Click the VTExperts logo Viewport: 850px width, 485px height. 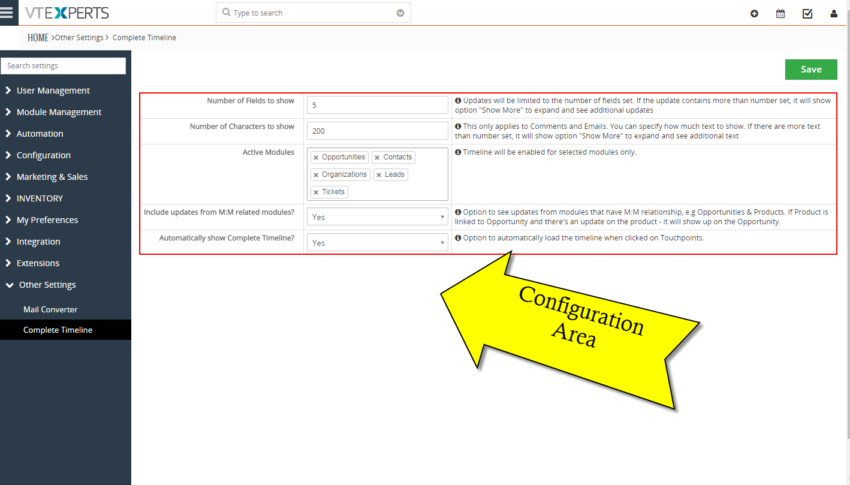67,12
